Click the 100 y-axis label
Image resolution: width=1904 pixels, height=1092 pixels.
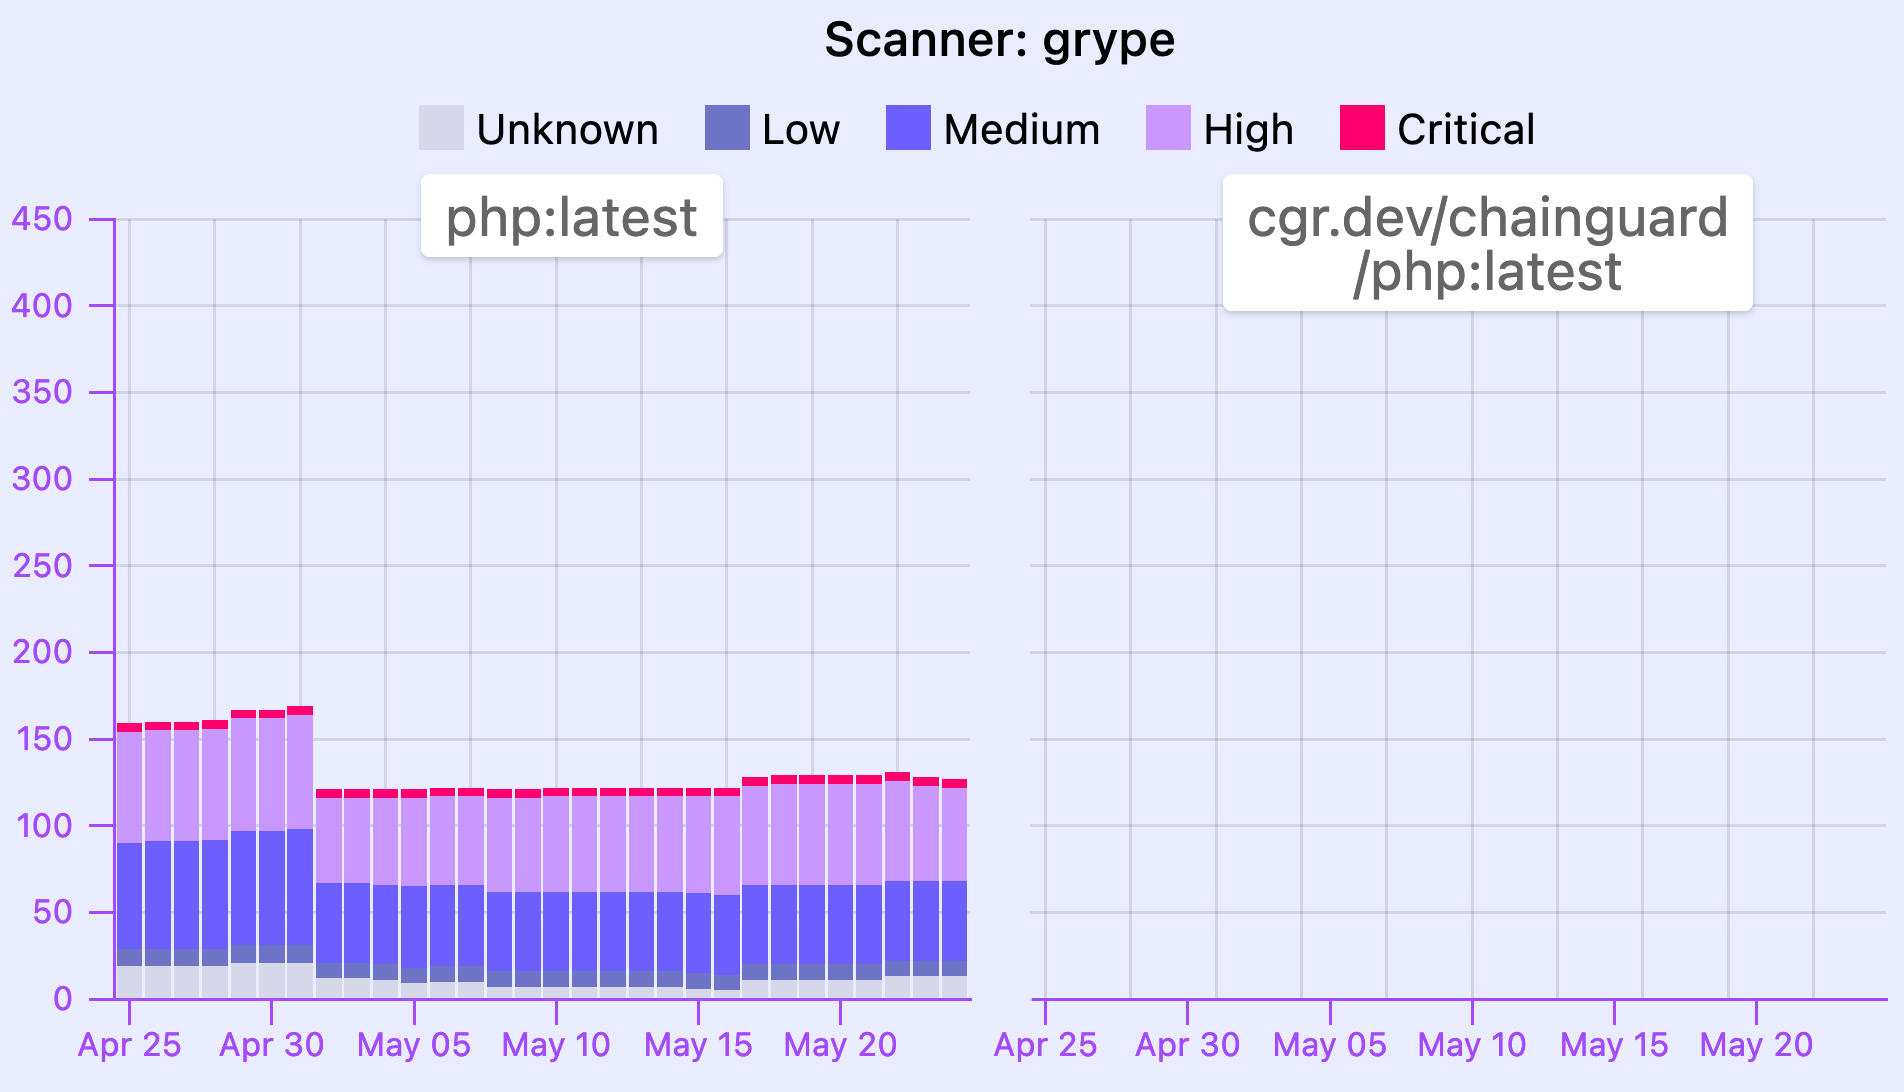tap(42, 825)
